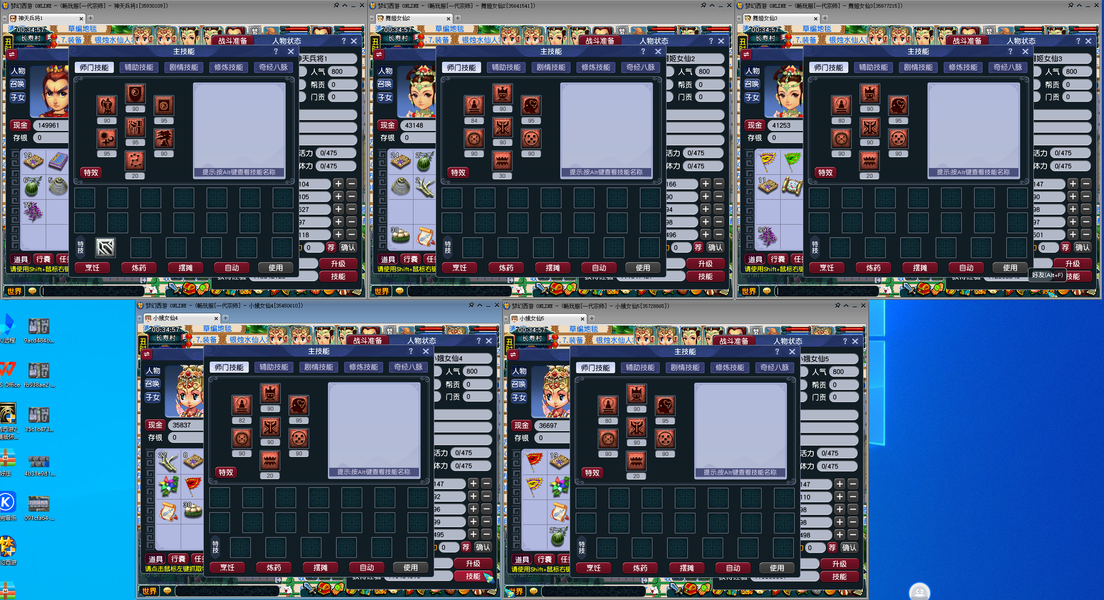Open 子女 side tab in 小姨女仙4 window
The image size is (1104, 600).
153,397
